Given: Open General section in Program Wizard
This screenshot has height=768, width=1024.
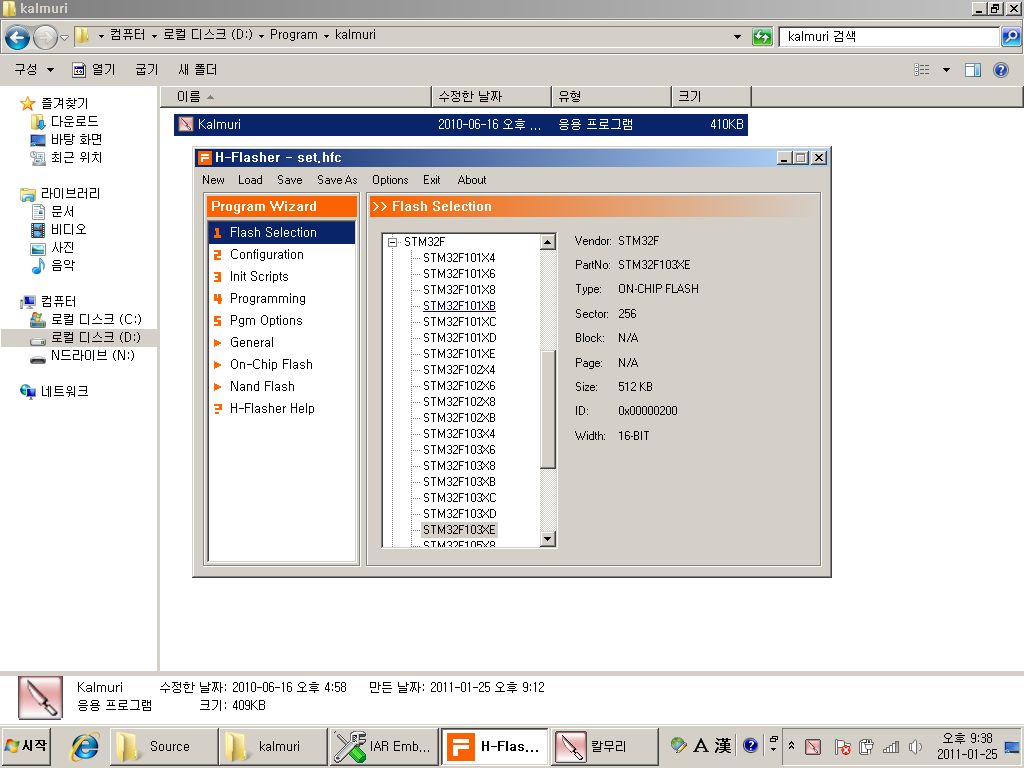Looking at the screenshot, I should pyautogui.click(x=251, y=342).
